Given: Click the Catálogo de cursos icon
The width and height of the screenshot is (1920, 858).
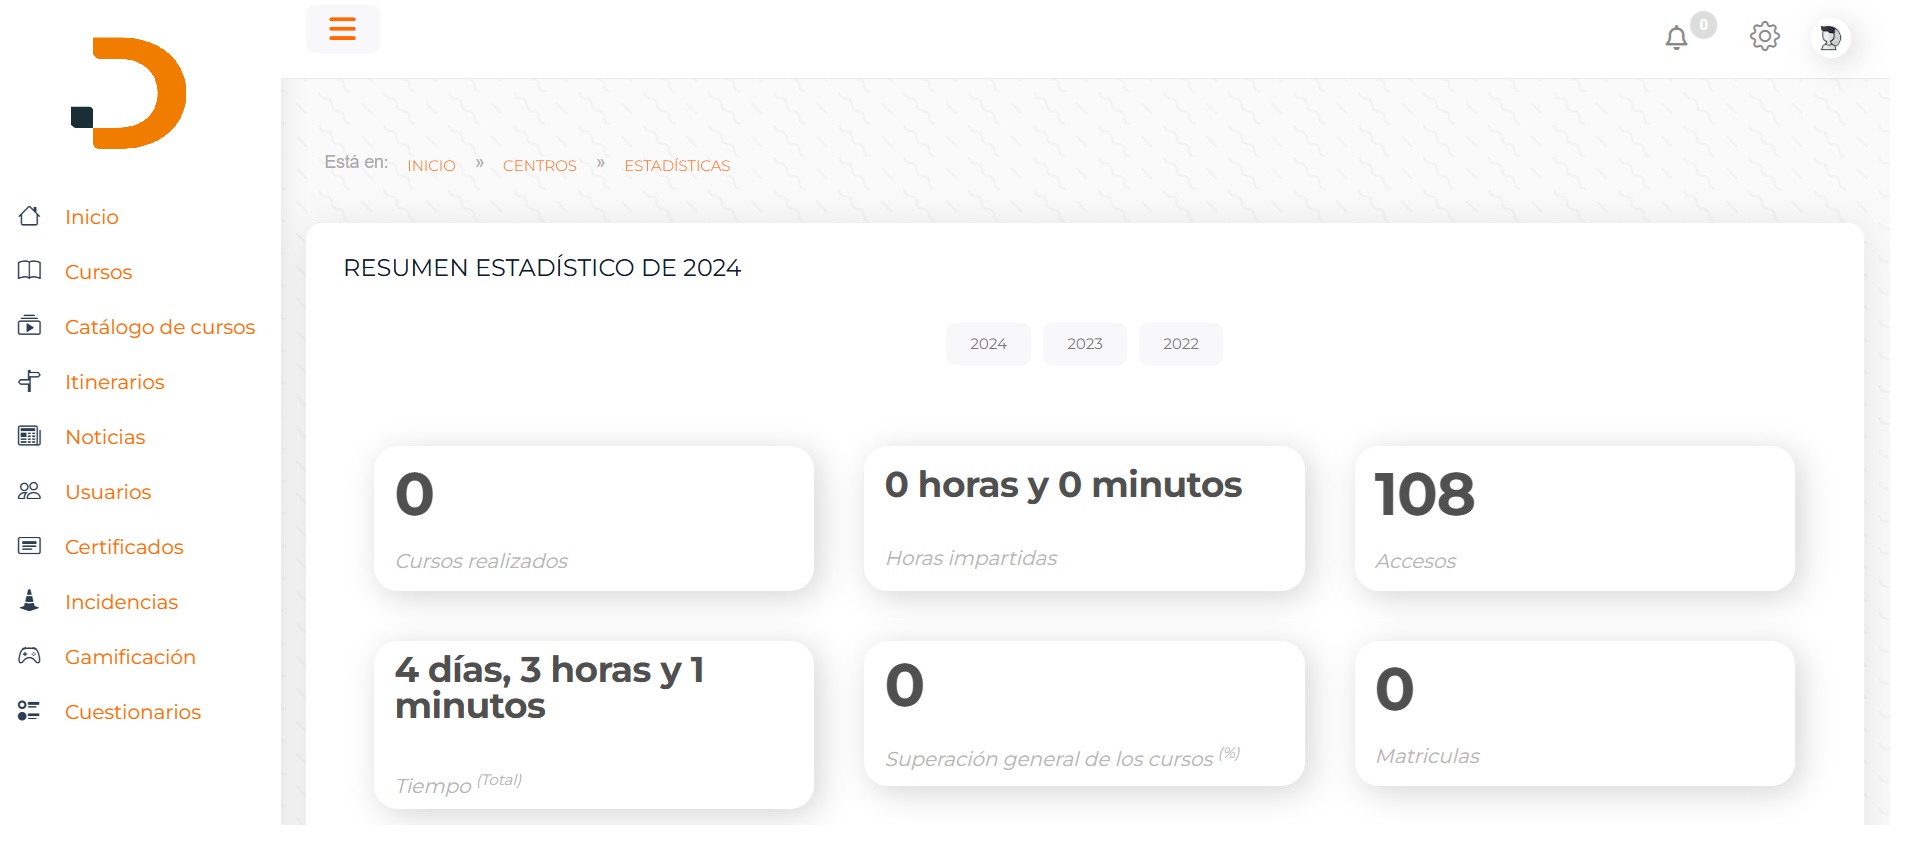Looking at the screenshot, I should coord(30,326).
